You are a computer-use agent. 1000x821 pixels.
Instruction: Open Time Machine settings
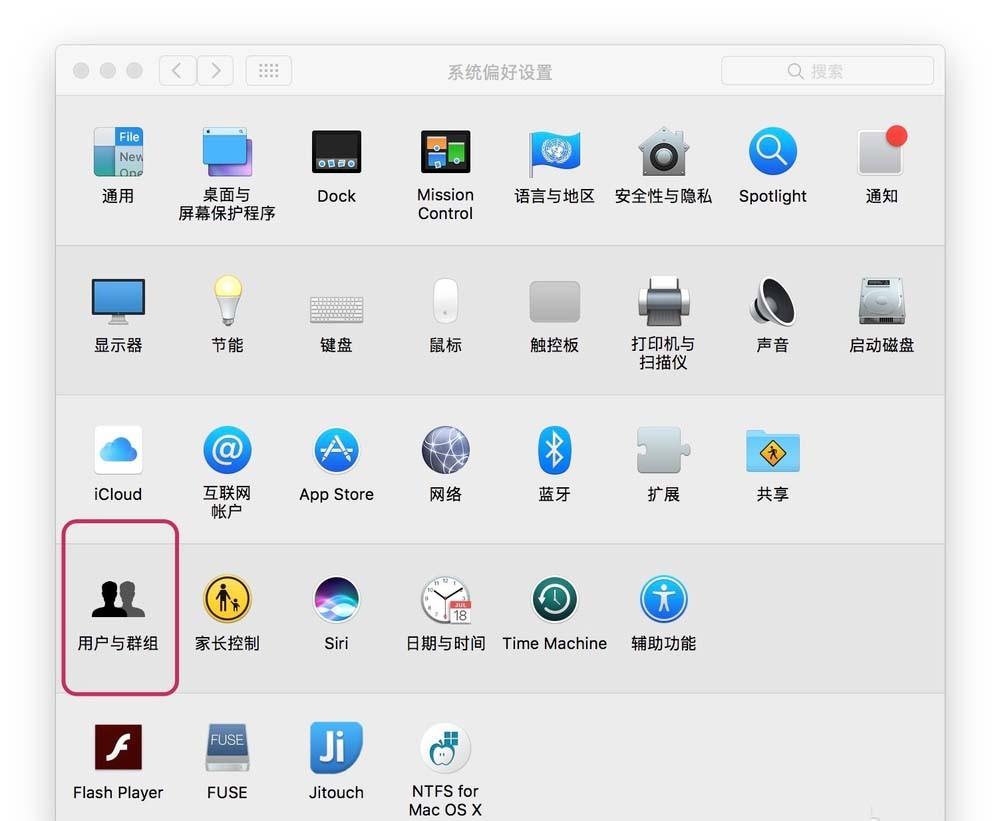pyautogui.click(x=554, y=599)
